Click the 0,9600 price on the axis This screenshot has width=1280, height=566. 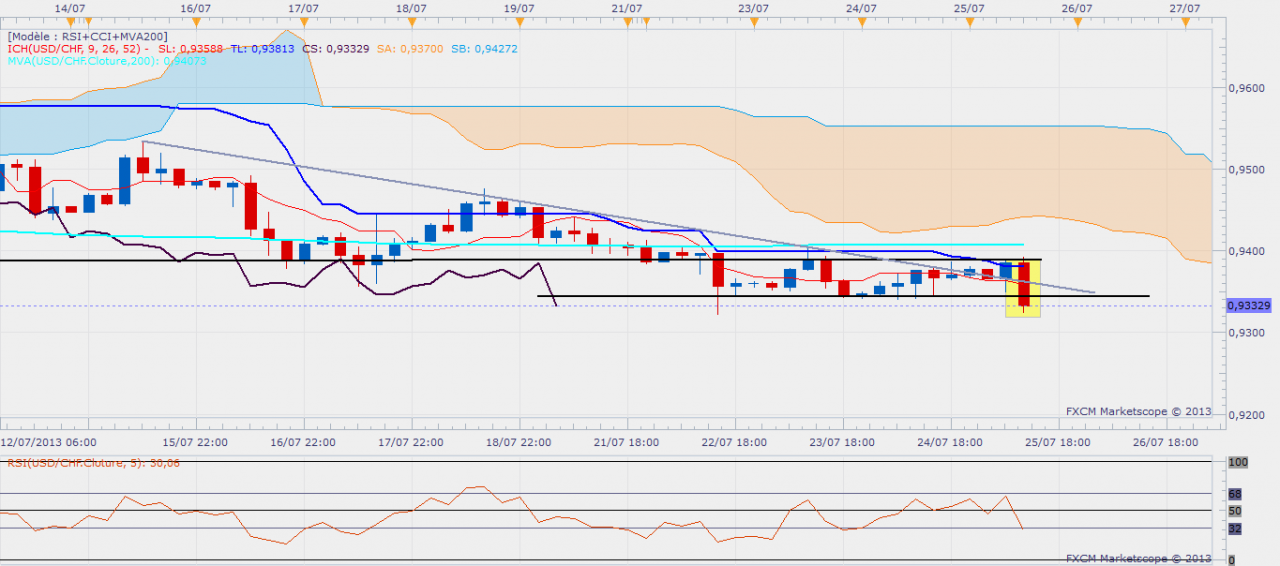(x=1247, y=88)
